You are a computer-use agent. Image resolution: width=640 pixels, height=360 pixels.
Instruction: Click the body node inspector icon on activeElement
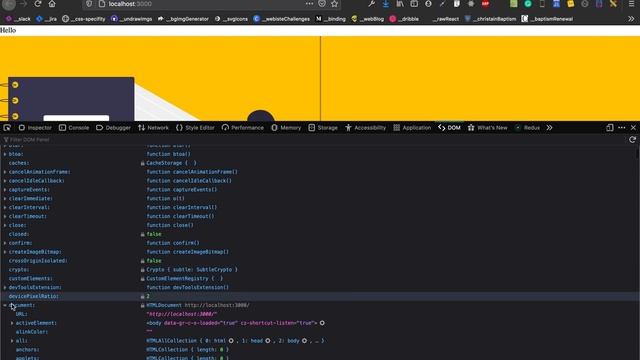[x=322, y=323]
